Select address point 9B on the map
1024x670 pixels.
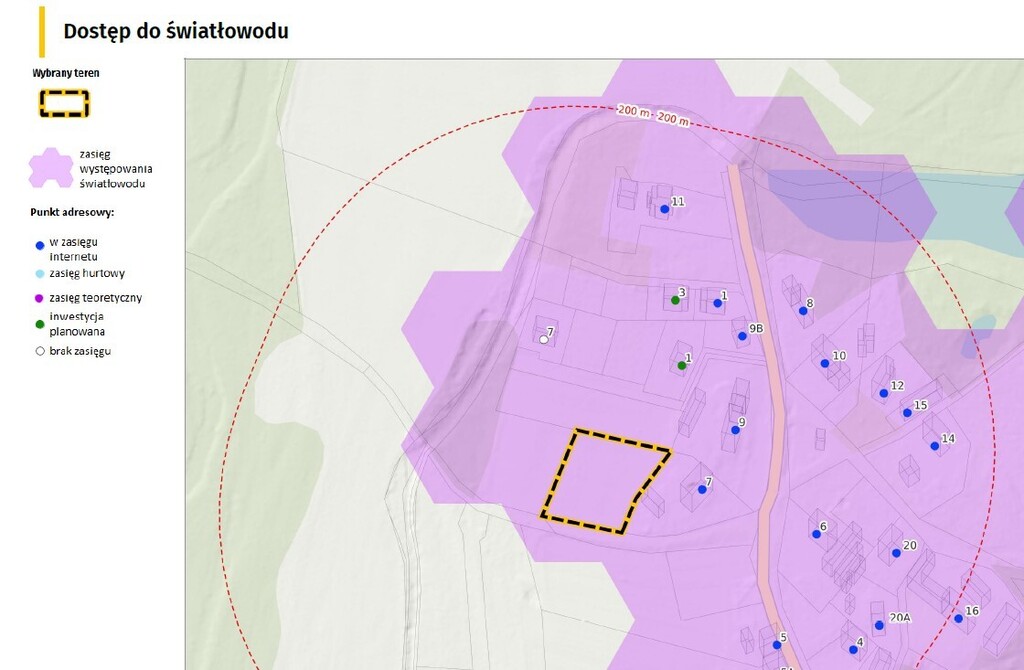(742, 336)
